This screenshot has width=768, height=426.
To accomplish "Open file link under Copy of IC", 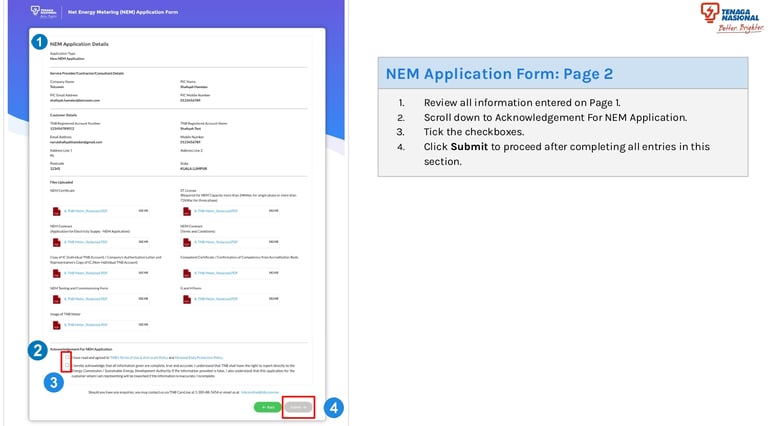I will 86,273.
